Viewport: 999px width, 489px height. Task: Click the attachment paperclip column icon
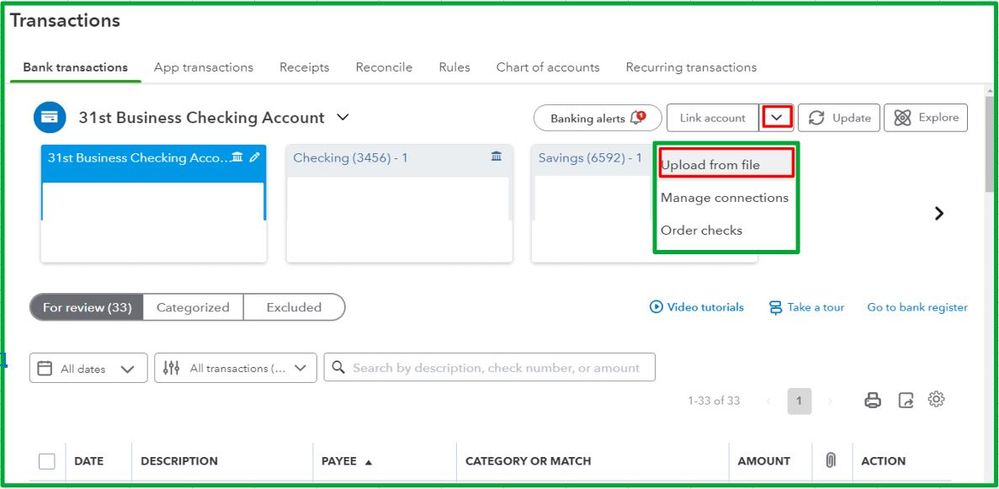pos(830,460)
